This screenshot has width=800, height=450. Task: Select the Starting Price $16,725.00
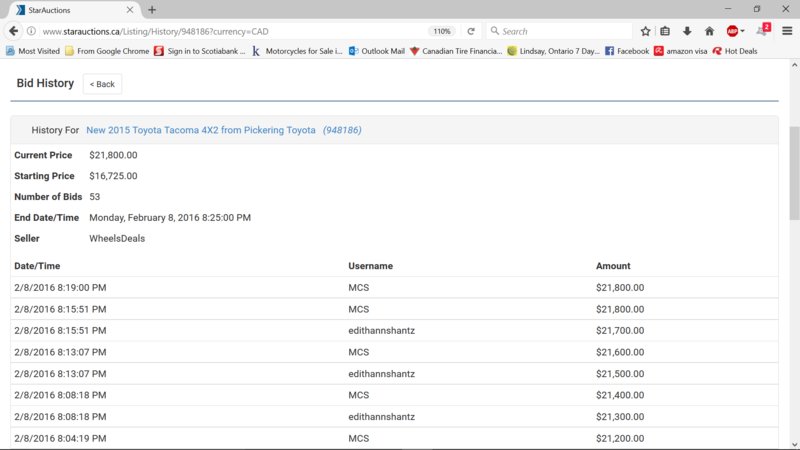point(113,176)
